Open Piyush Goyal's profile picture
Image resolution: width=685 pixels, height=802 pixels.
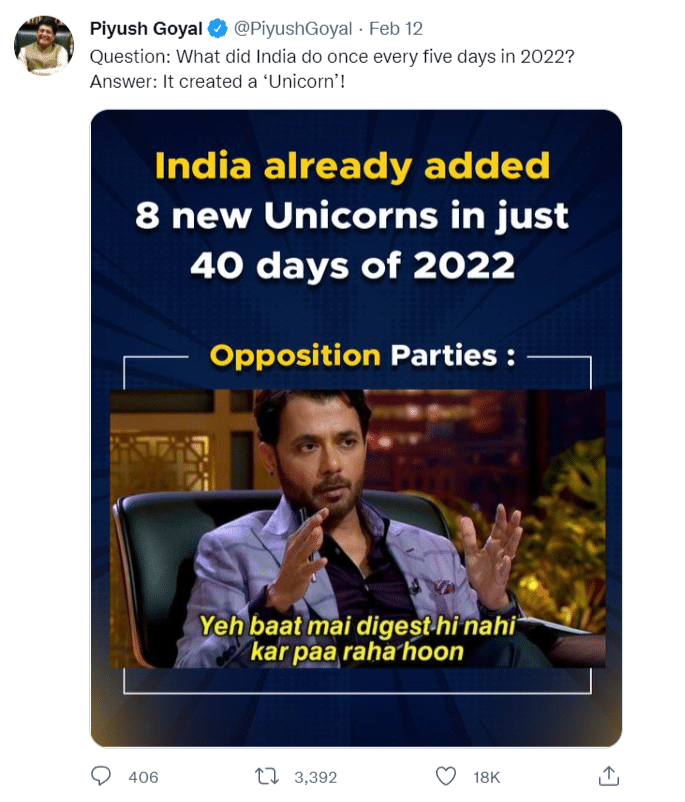43,46
